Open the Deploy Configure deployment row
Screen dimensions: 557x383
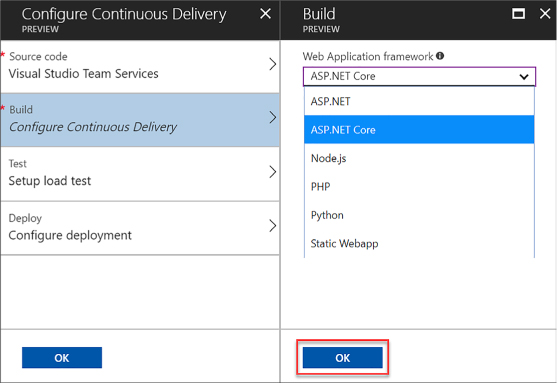pyautogui.click(x=140, y=228)
